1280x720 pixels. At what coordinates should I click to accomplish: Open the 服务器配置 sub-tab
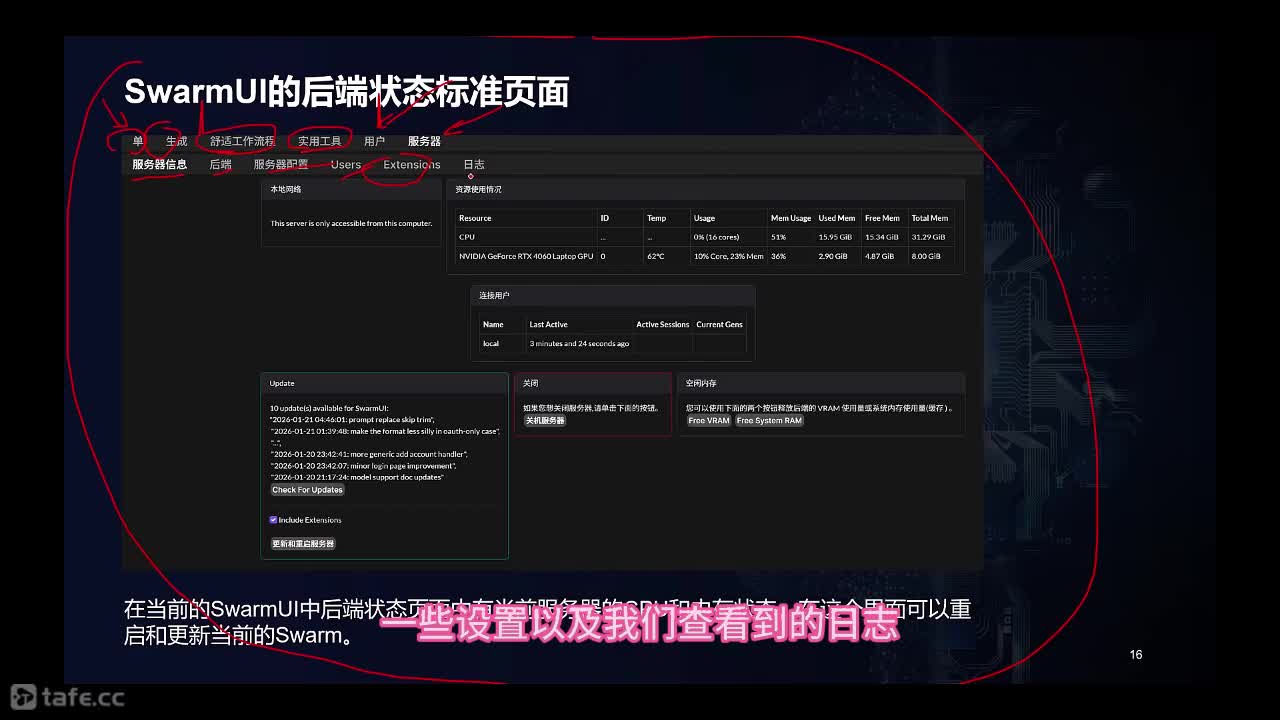(281, 164)
